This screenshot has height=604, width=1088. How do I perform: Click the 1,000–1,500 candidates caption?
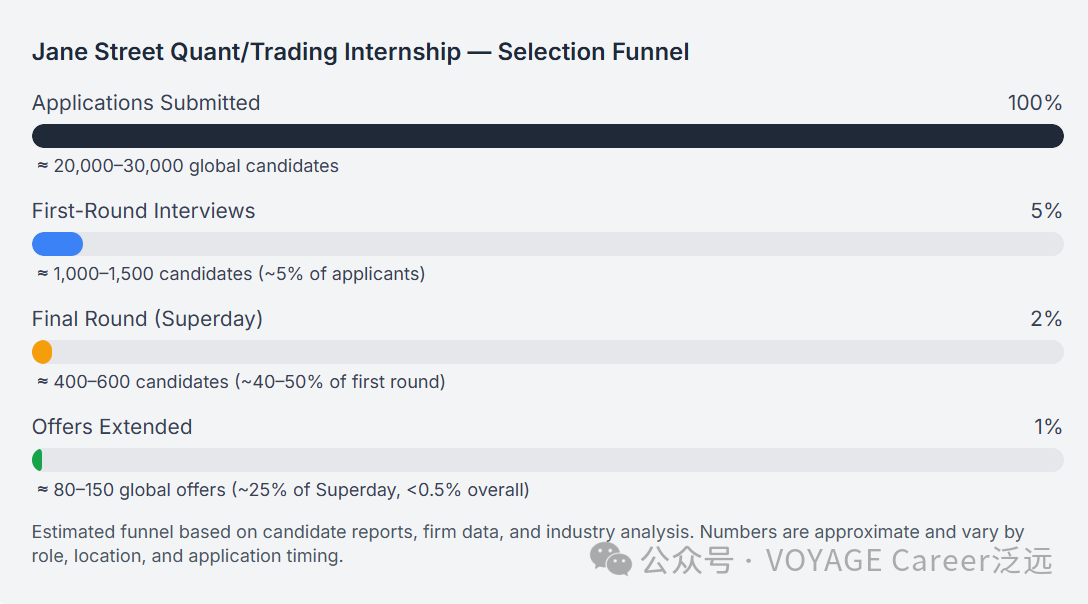pyautogui.click(x=230, y=274)
